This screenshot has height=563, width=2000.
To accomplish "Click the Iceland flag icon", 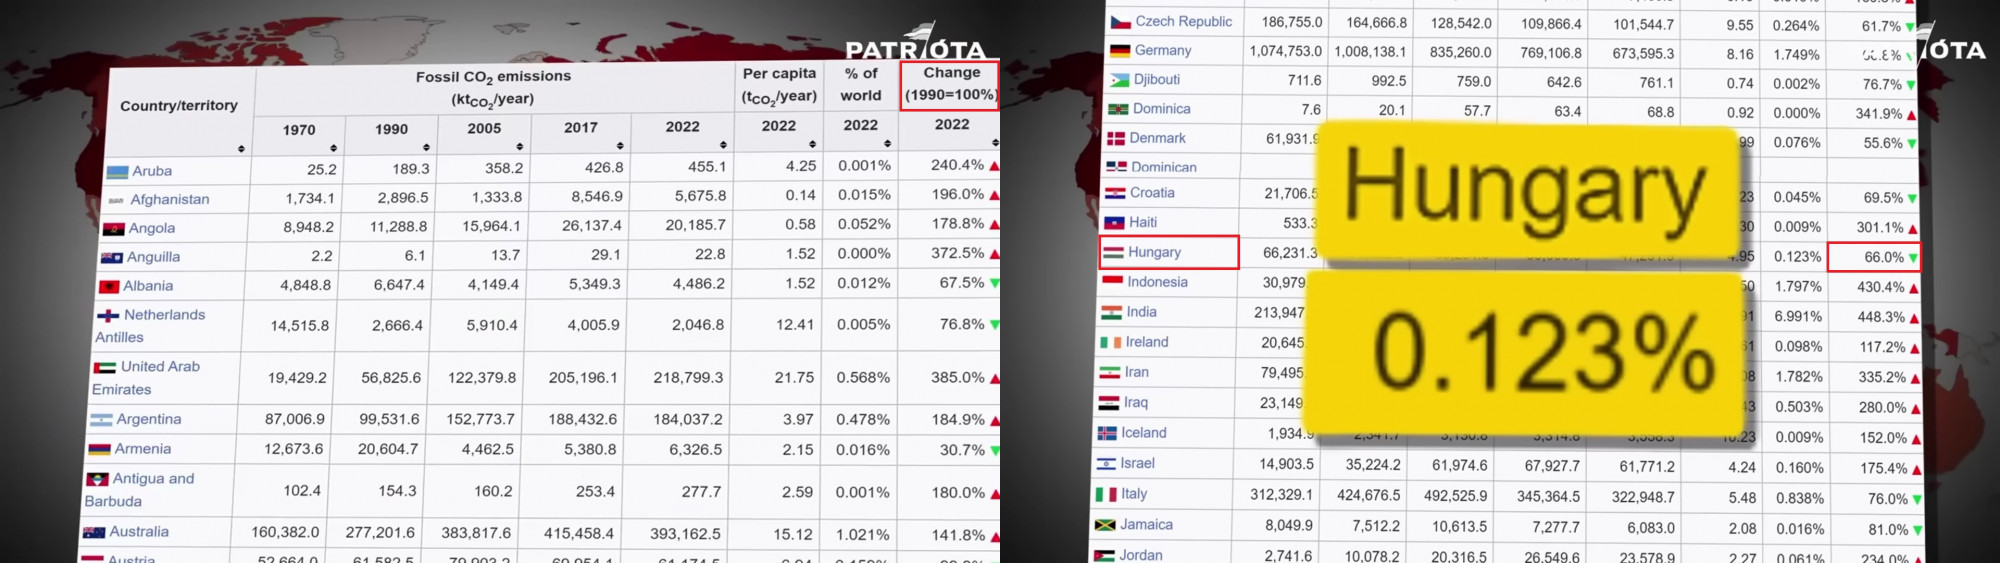I will 1107,433.
